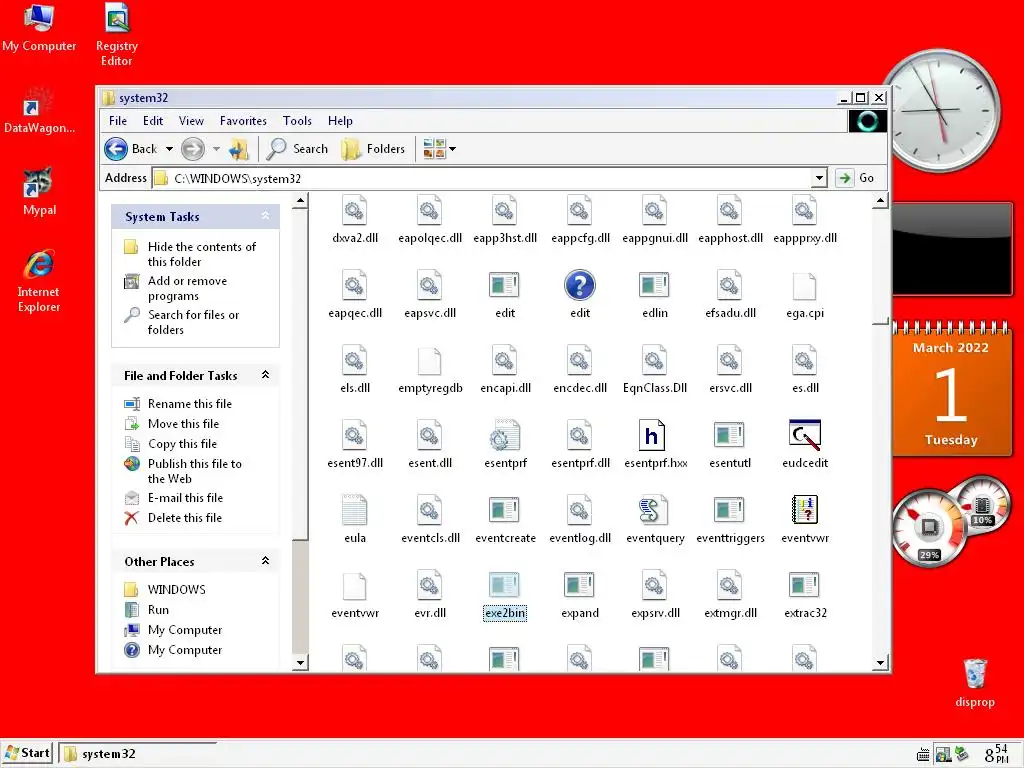1024x768 pixels.
Task: Open the File menu
Action: tap(118, 121)
